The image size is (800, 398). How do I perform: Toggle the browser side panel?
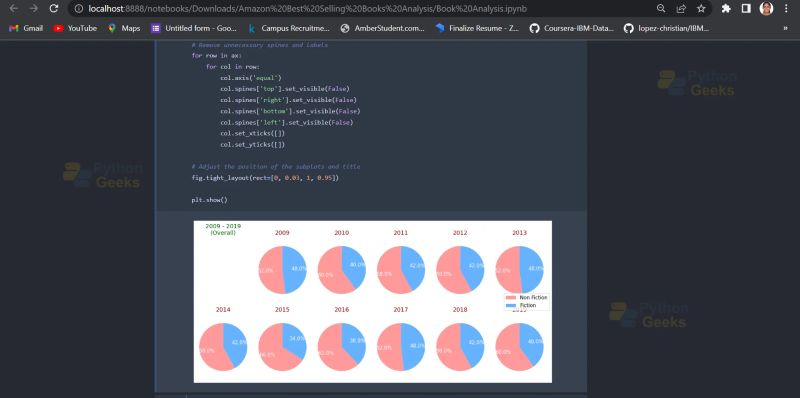[x=746, y=9]
